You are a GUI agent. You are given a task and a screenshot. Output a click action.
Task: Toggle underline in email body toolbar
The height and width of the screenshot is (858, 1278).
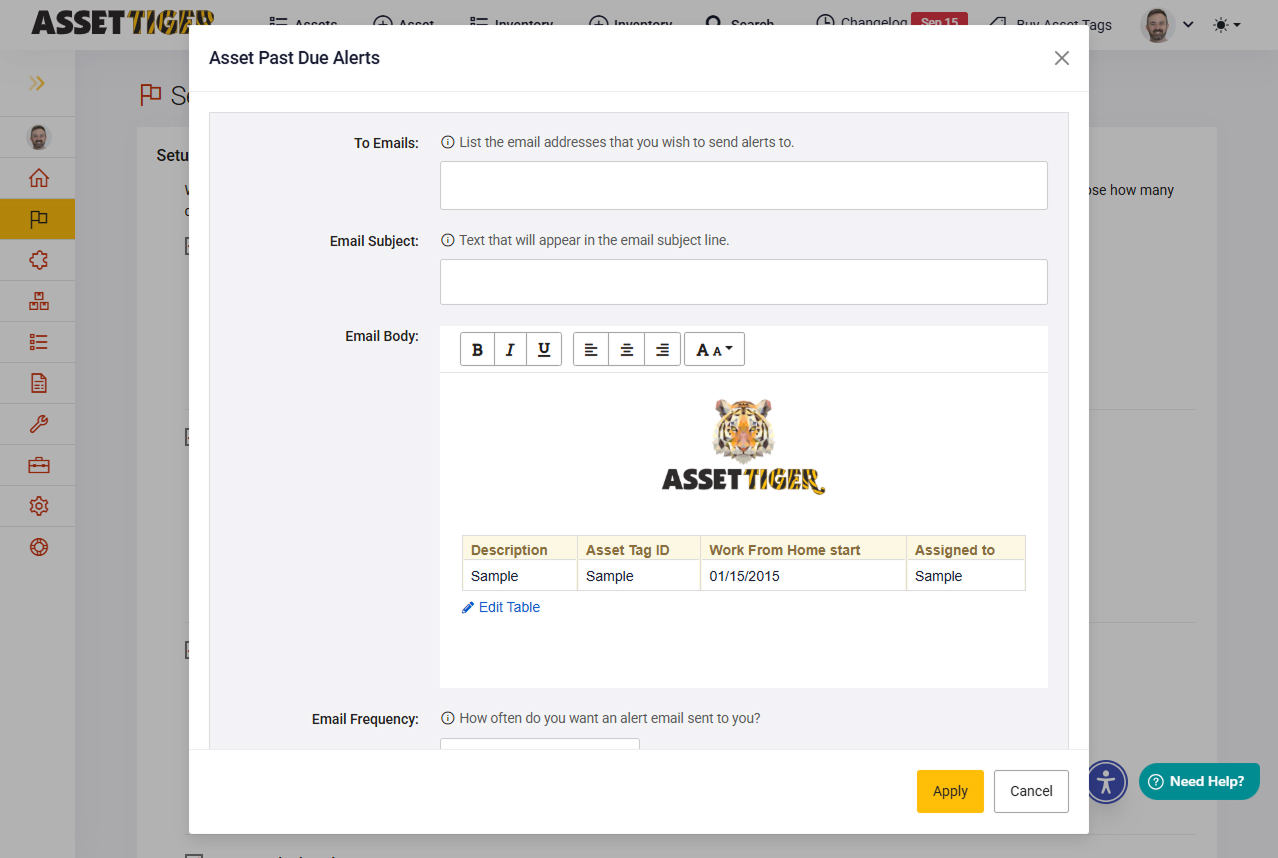pos(543,349)
